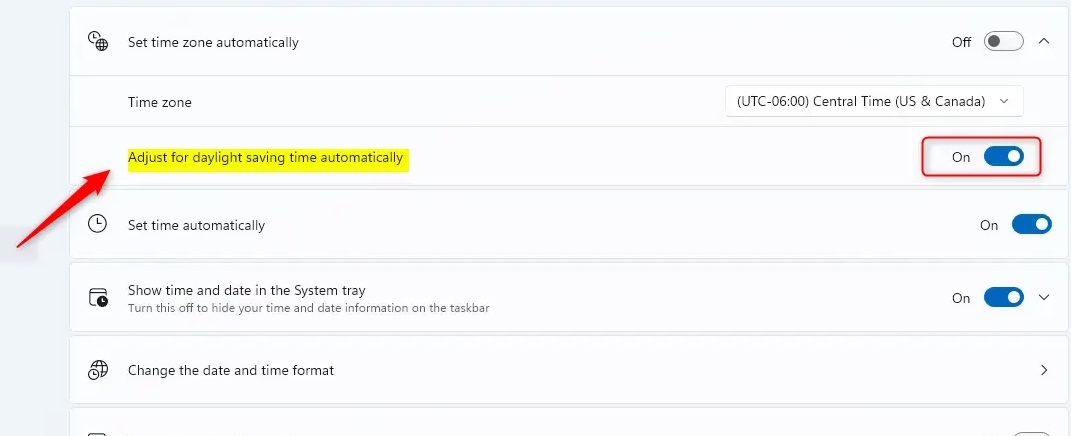Click the "Off" status text beside time zone toggle

[961, 42]
